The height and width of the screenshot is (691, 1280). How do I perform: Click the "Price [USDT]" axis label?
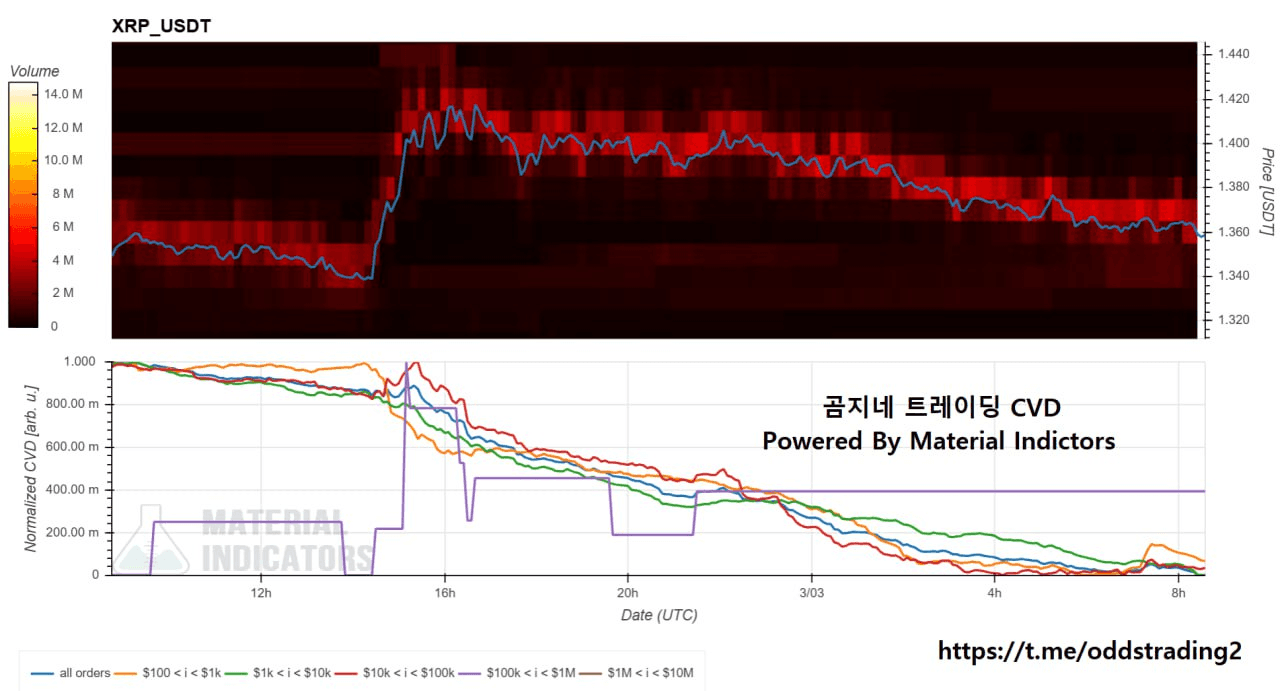coord(1267,192)
